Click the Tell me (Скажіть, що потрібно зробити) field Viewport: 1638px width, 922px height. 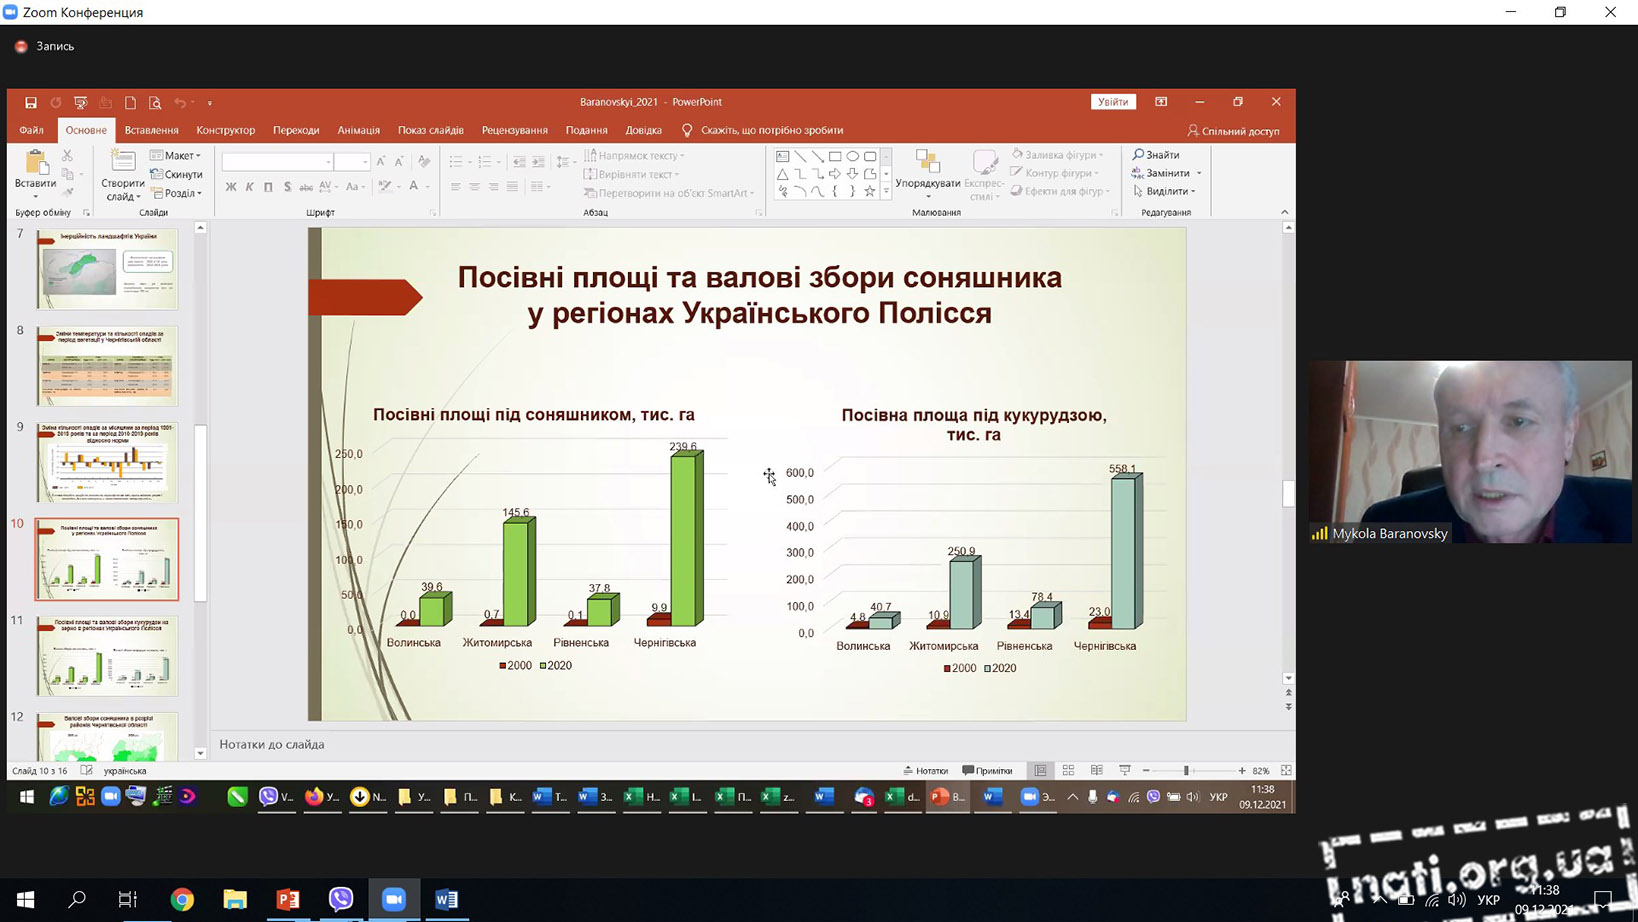[x=762, y=130]
